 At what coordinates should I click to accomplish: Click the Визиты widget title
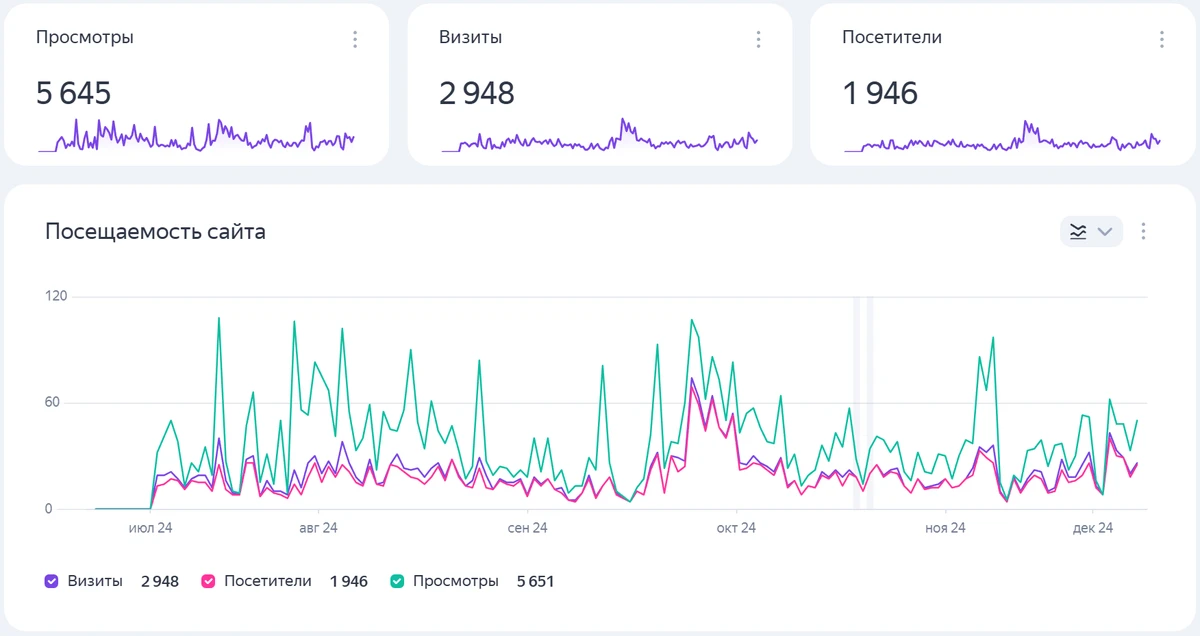(470, 38)
